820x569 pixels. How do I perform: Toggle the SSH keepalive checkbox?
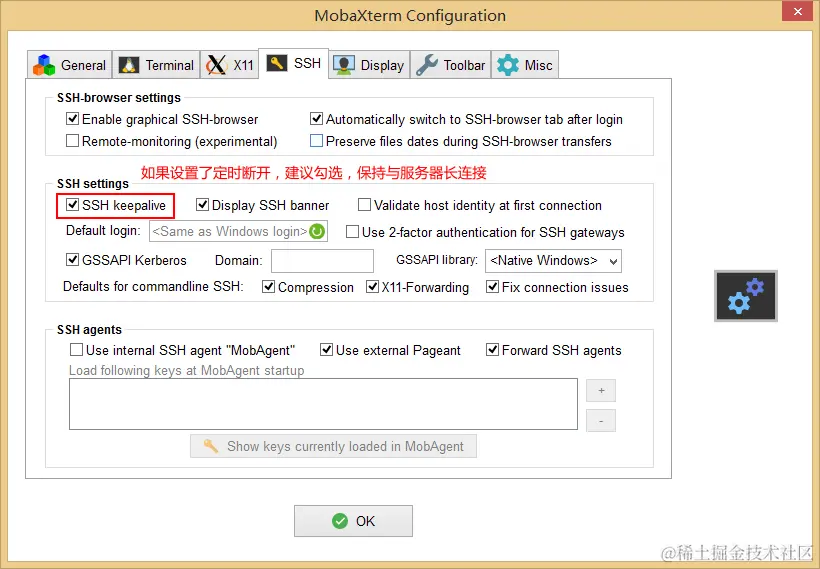(x=73, y=204)
